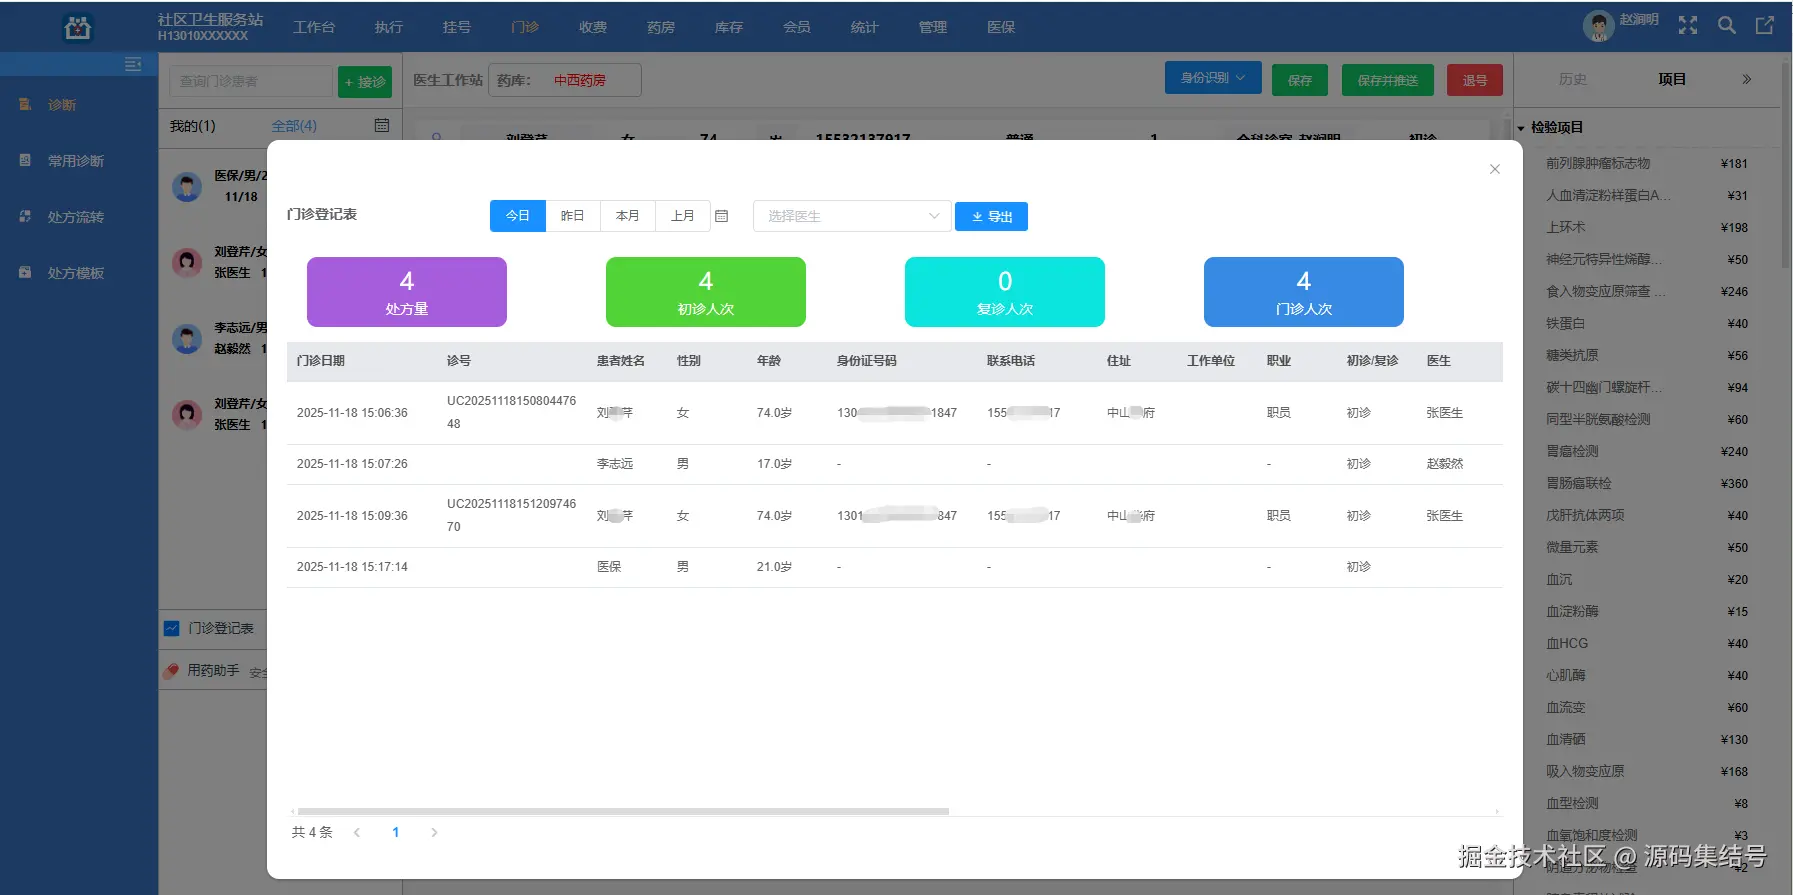Switch to the 全部(4) tab
Image resolution: width=1793 pixels, height=895 pixels.
(x=294, y=126)
